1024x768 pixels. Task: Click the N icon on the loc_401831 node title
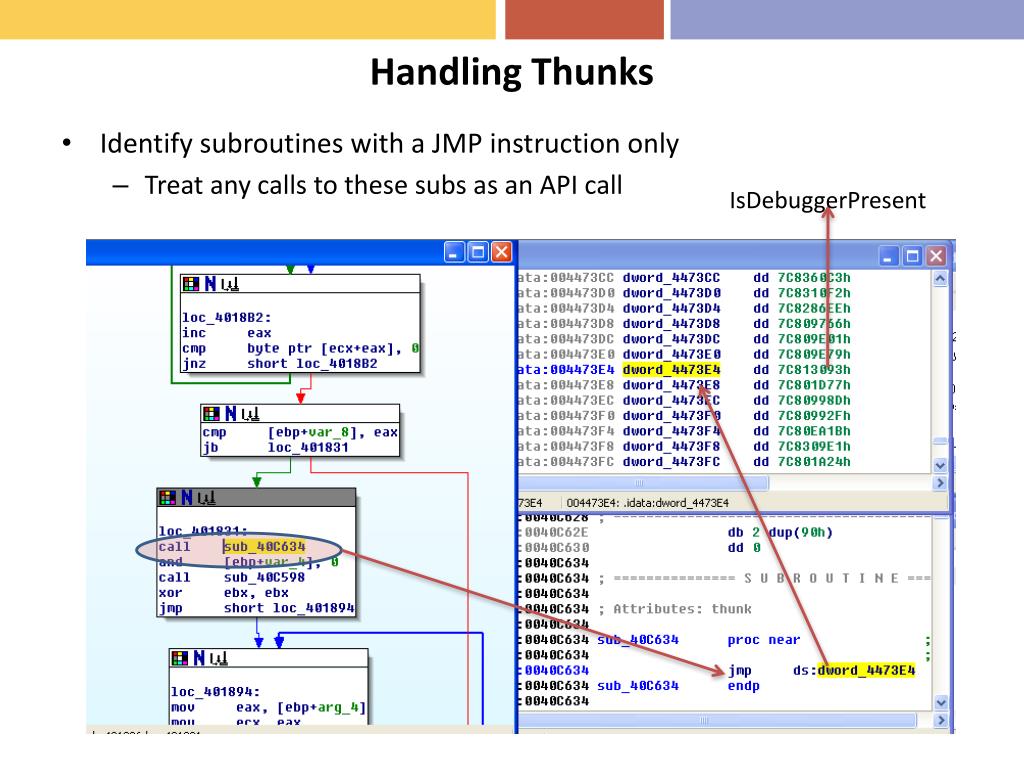[187, 498]
